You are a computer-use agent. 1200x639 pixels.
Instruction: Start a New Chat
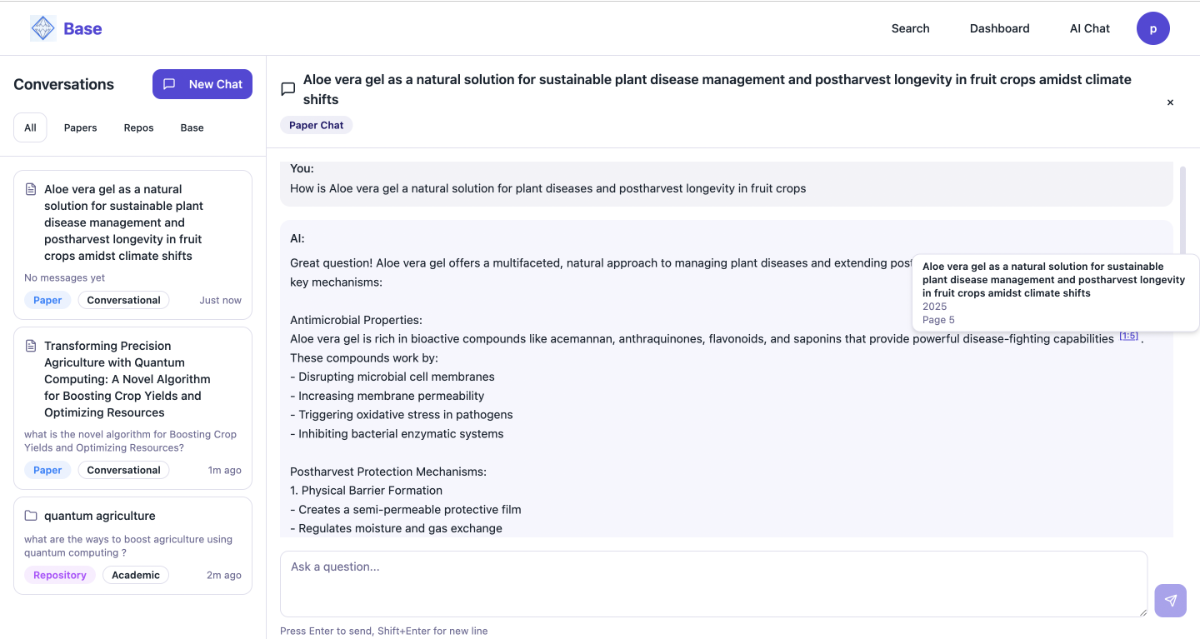coord(202,84)
